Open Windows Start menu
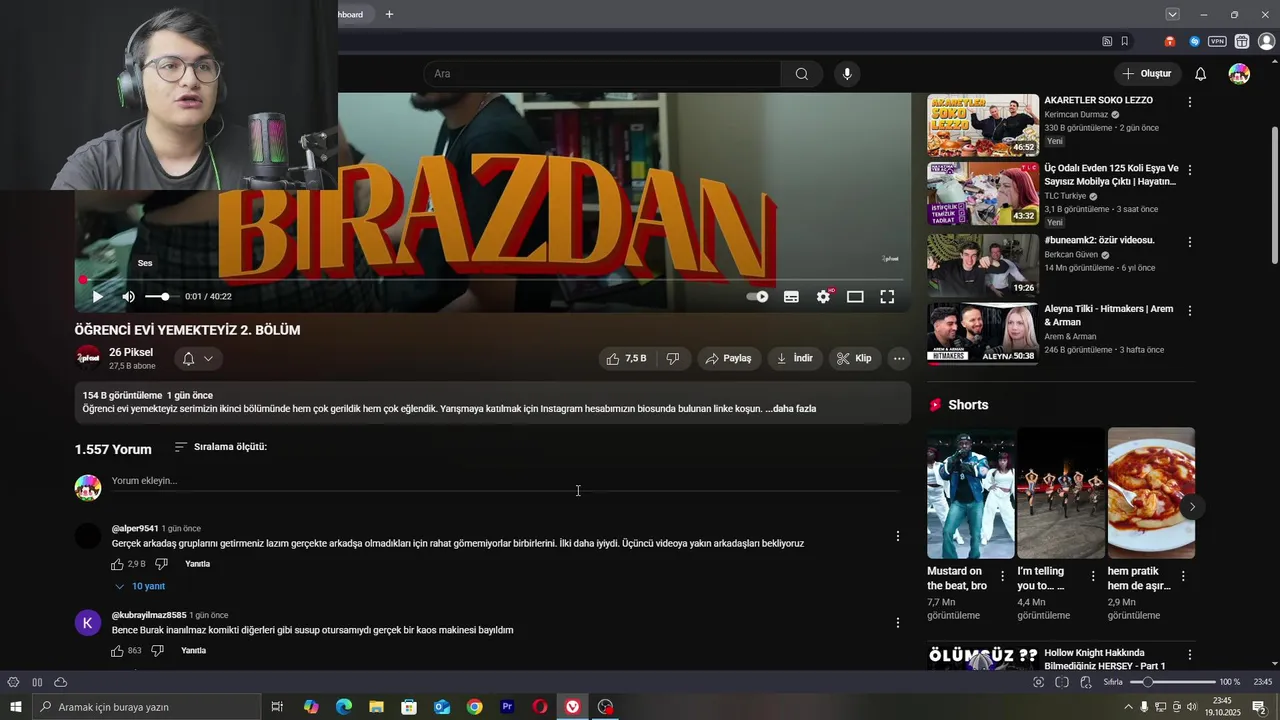1280x720 pixels. 15,707
